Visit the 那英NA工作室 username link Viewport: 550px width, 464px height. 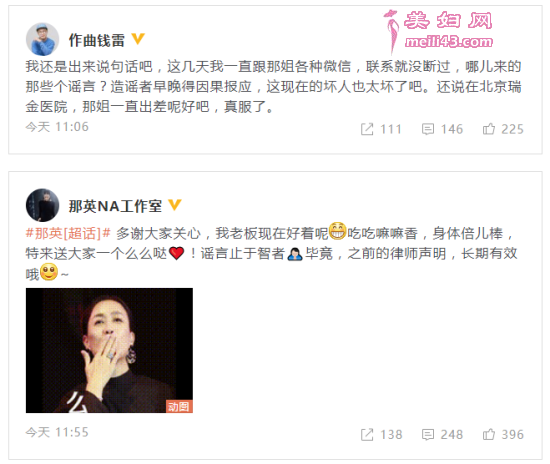115,206
